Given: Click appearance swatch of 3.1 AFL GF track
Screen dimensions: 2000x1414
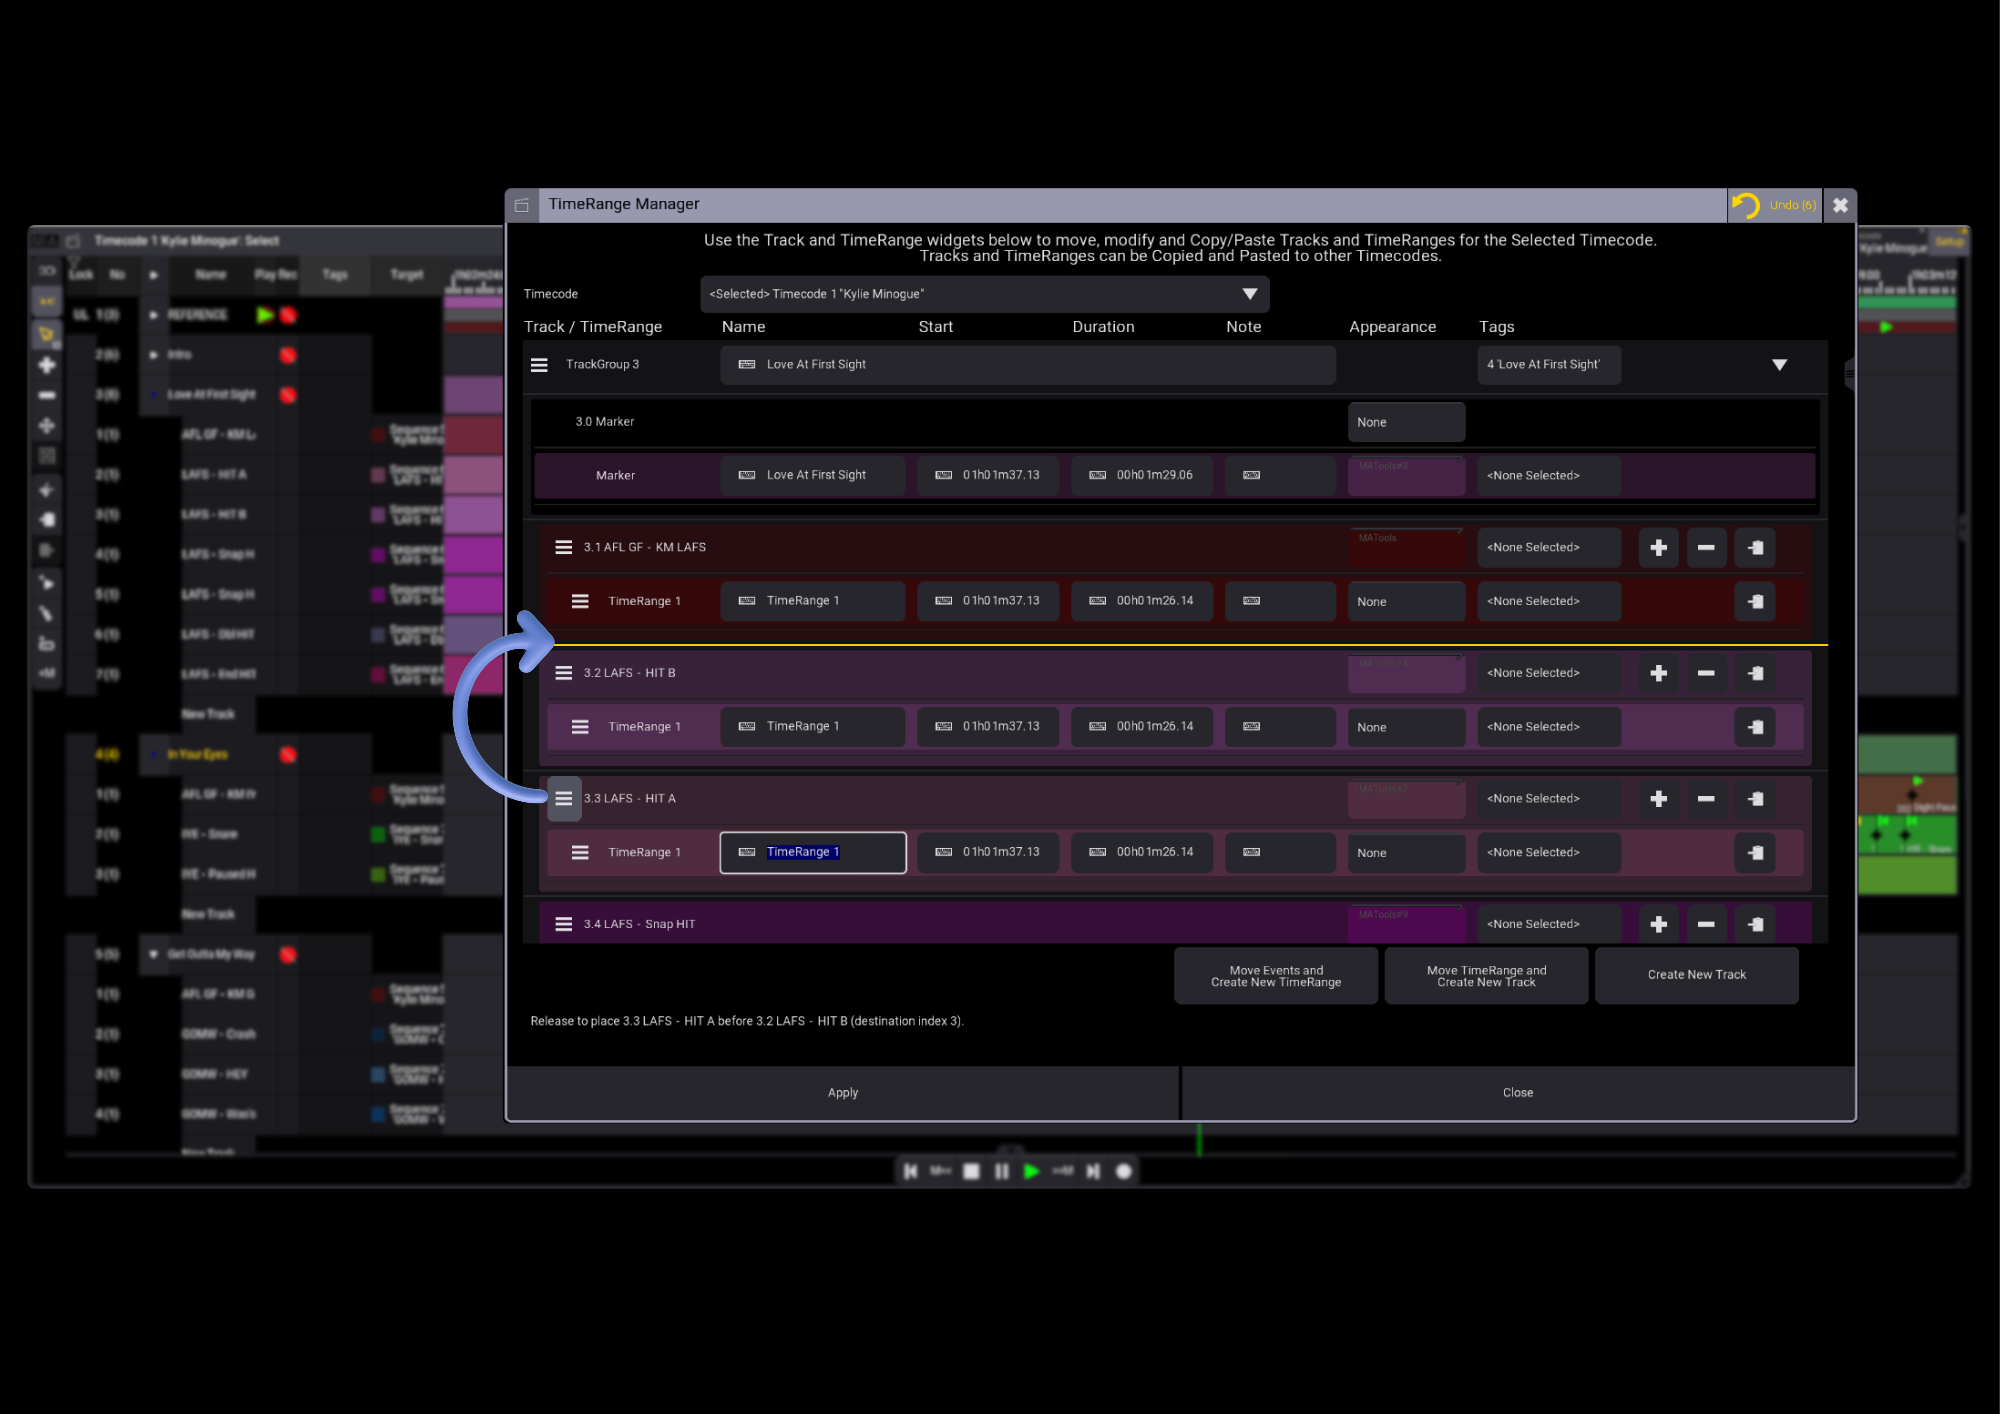Looking at the screenshot, I should click(x=1406, y=548).
